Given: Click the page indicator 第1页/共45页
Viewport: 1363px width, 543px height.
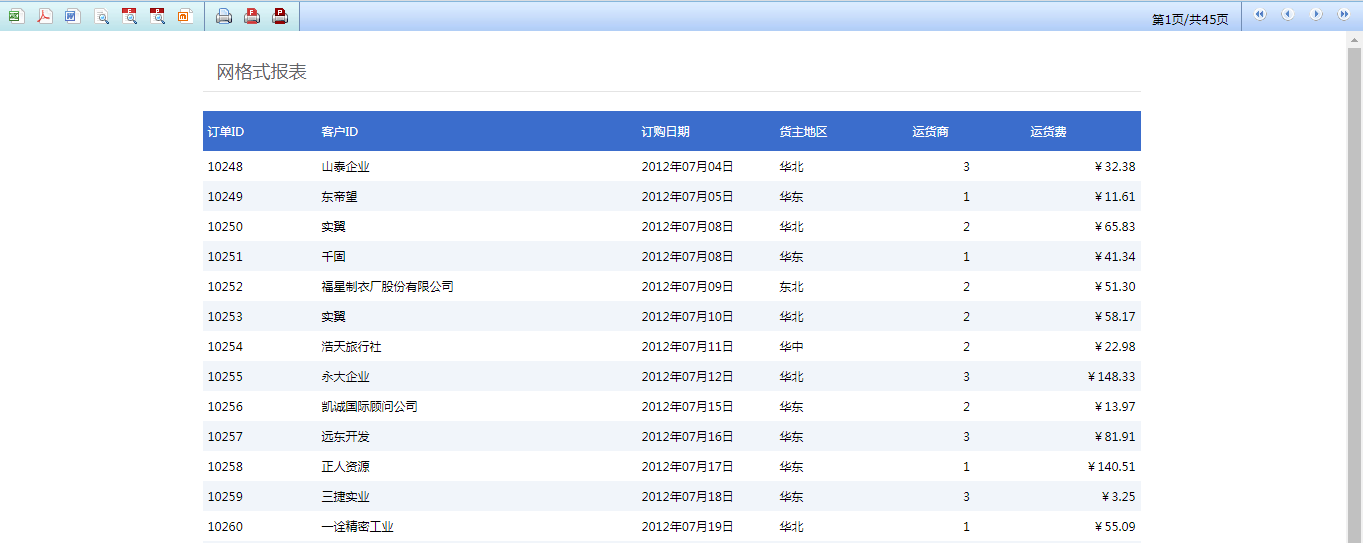Looking at the screenshot, I should click(x=1190, y=20).
